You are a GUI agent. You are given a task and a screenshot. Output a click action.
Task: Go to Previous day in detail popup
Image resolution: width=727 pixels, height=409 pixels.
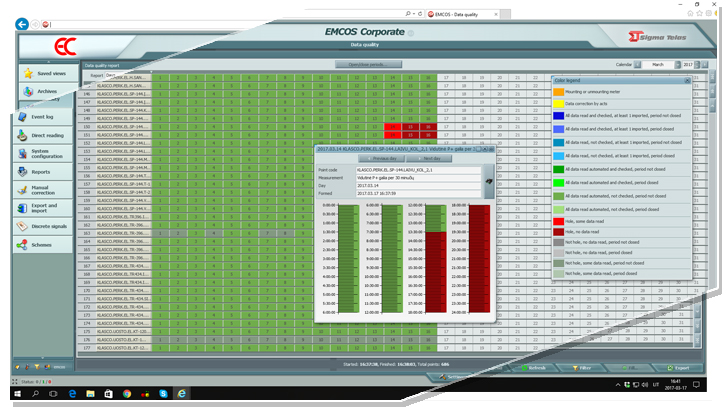(x=382, y=159)
